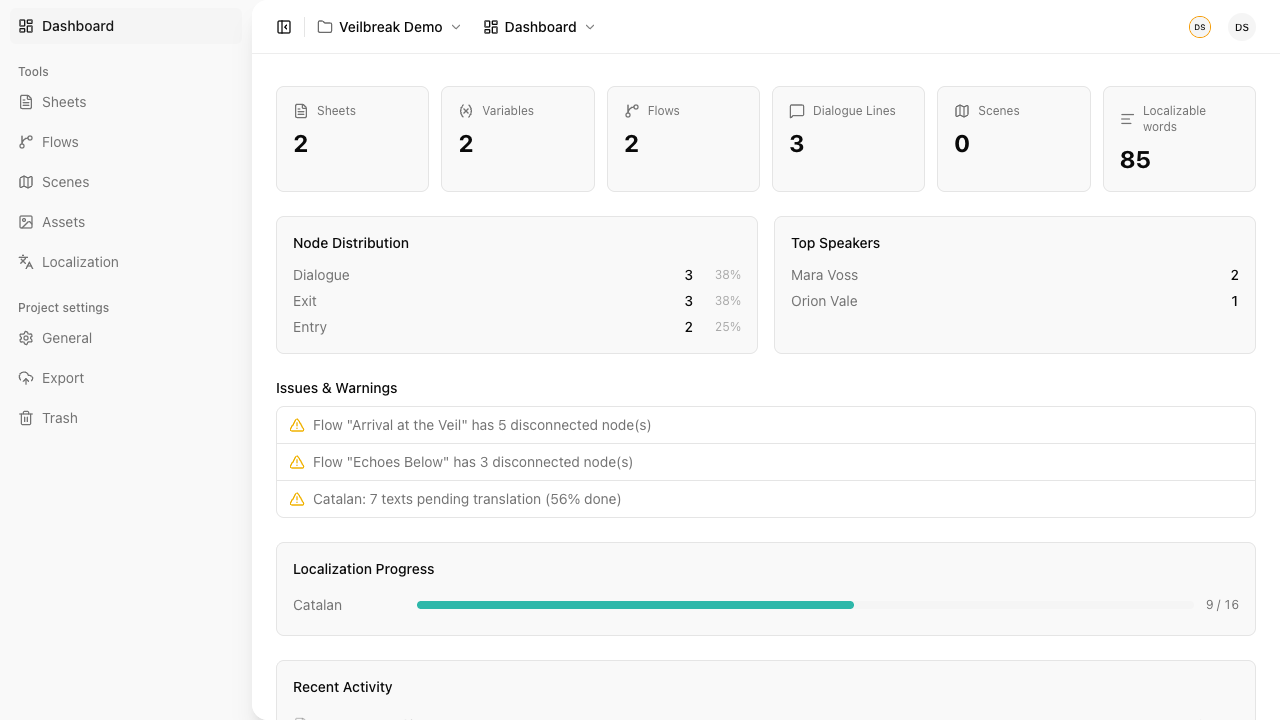Screen dimensions: 1280x720
Task: Click the Exit row in Node Distribution
Action: 517,301
